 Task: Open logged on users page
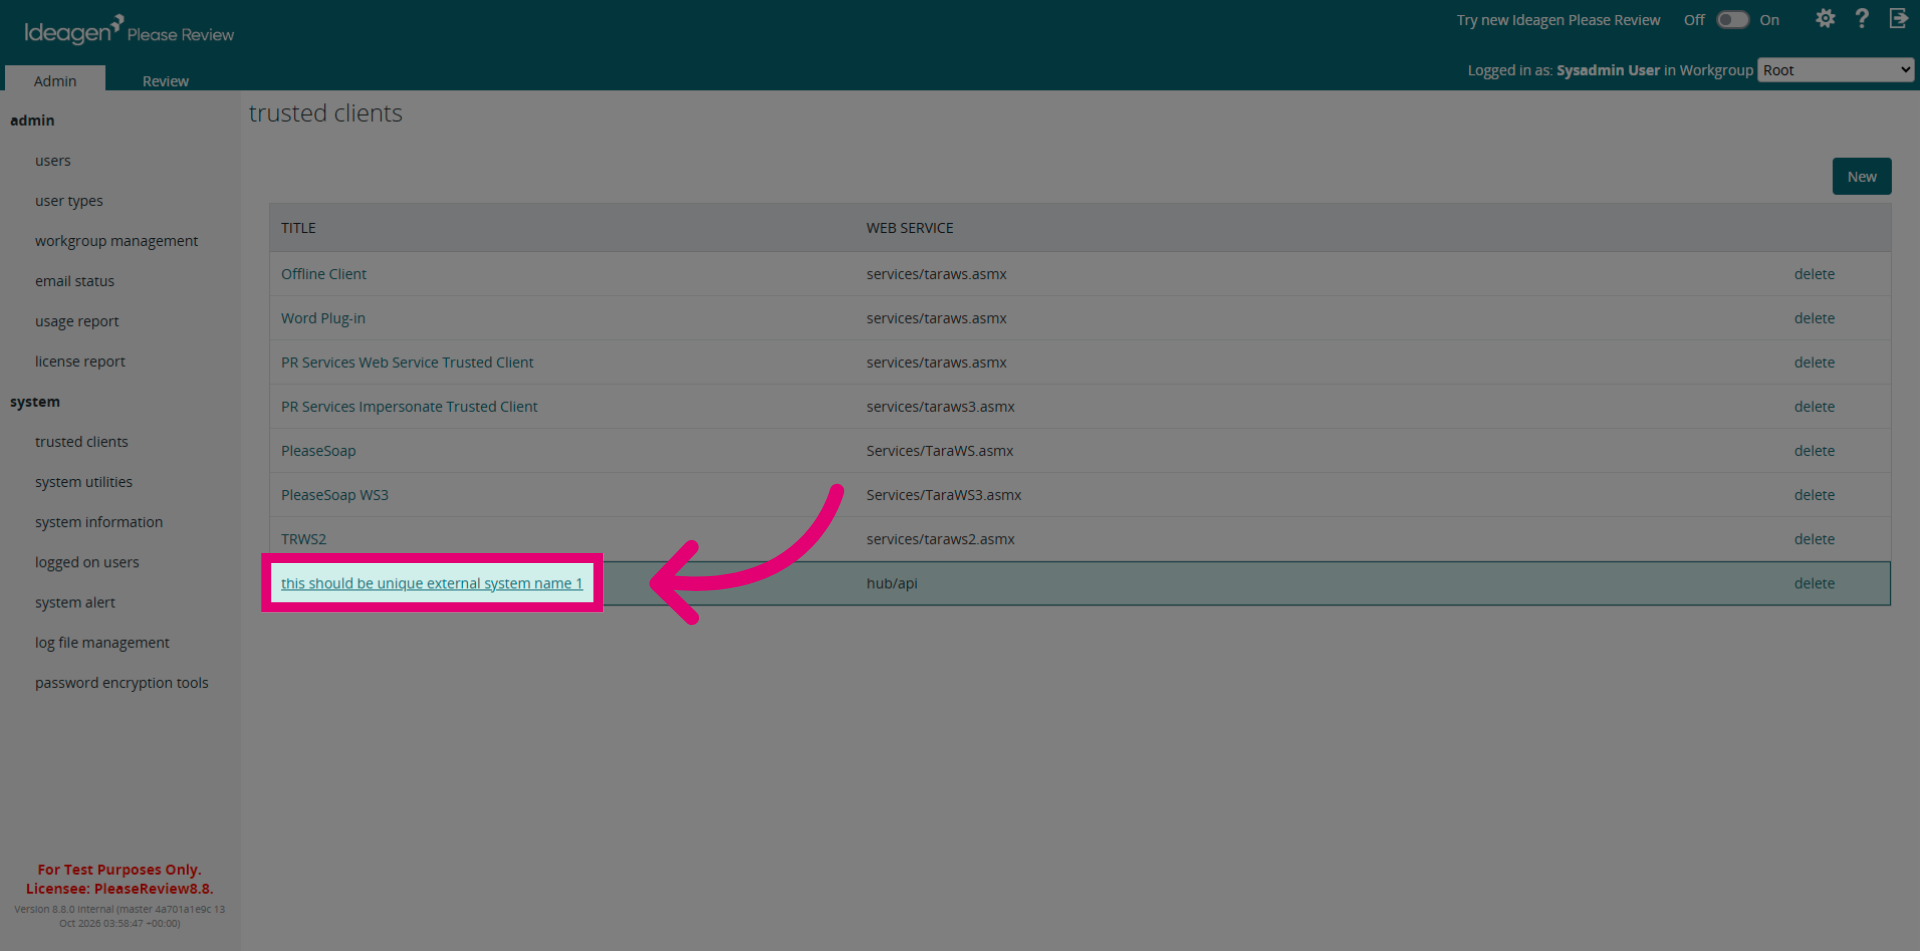point(87,562)
